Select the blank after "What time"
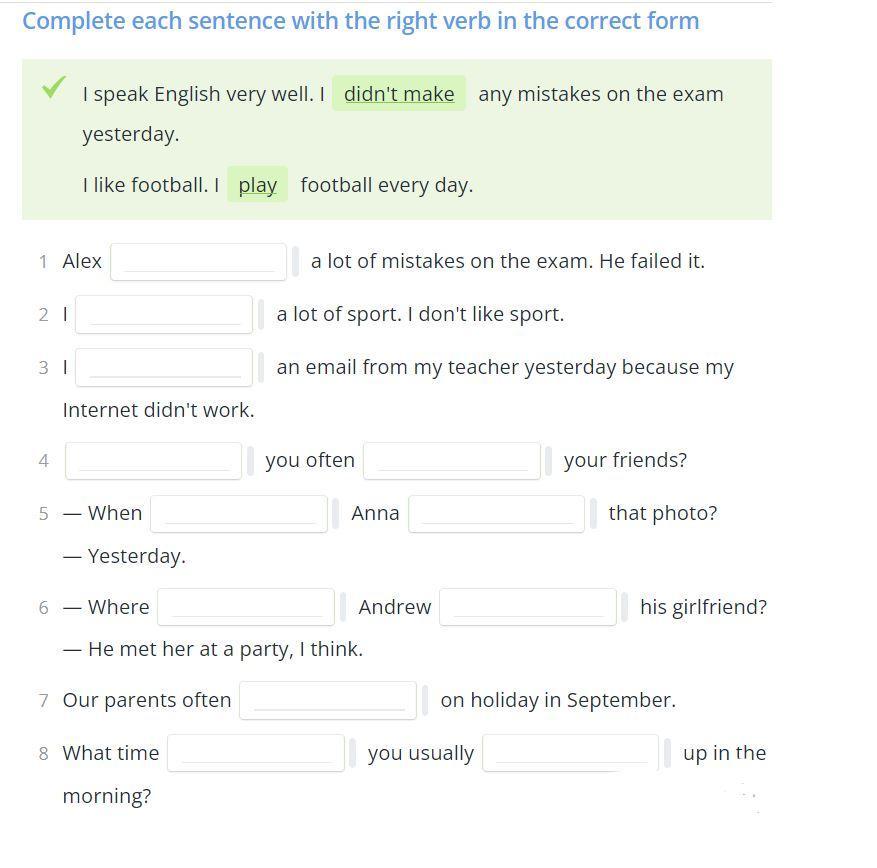Viewport: 877px width, 868px height. tap(256, 754)
